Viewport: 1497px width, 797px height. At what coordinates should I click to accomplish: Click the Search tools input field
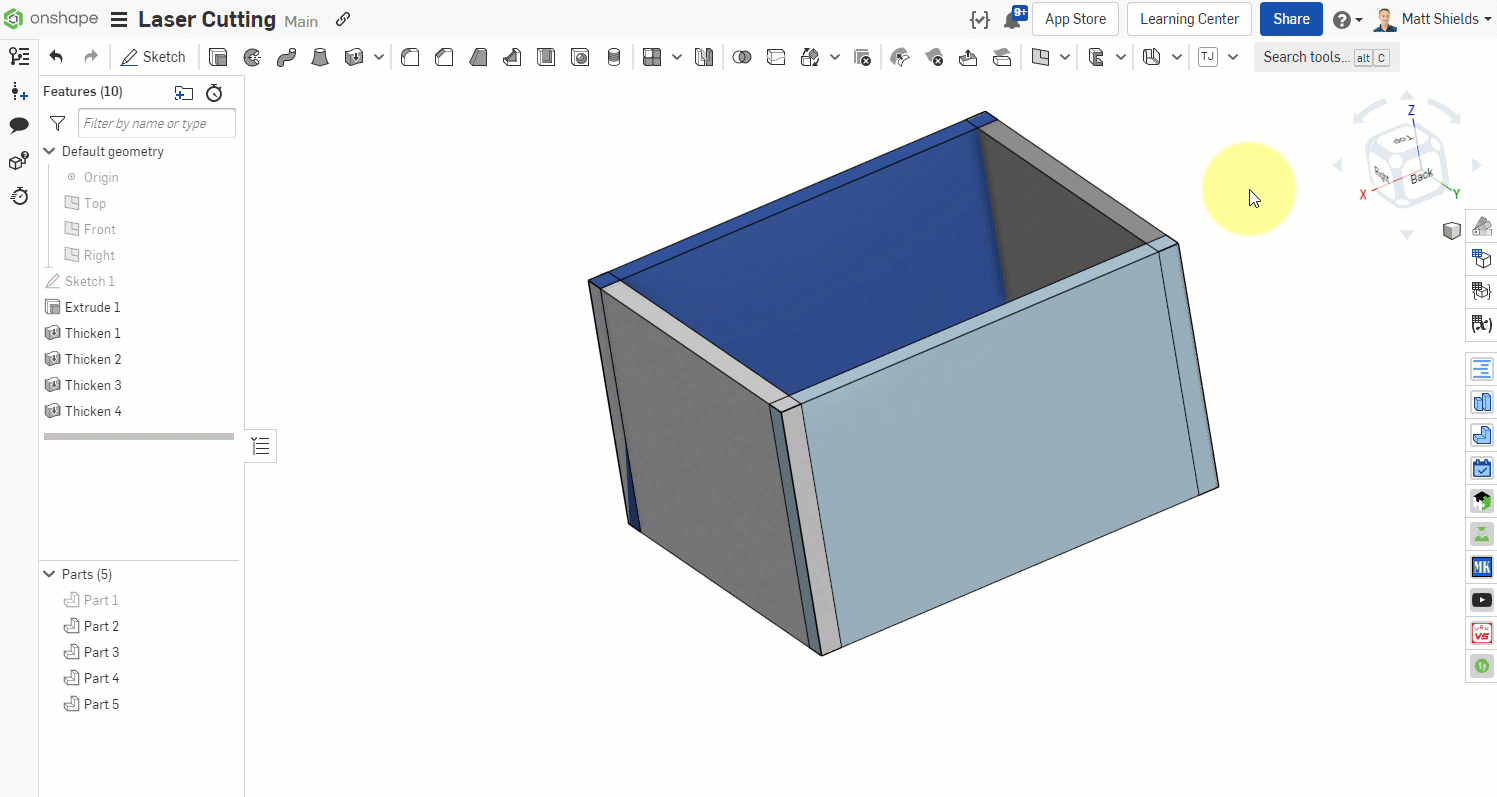point(1310,57)
